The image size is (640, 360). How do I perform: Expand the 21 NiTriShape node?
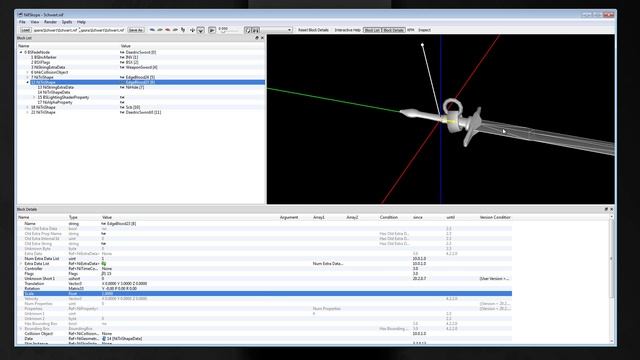point(28,112)
